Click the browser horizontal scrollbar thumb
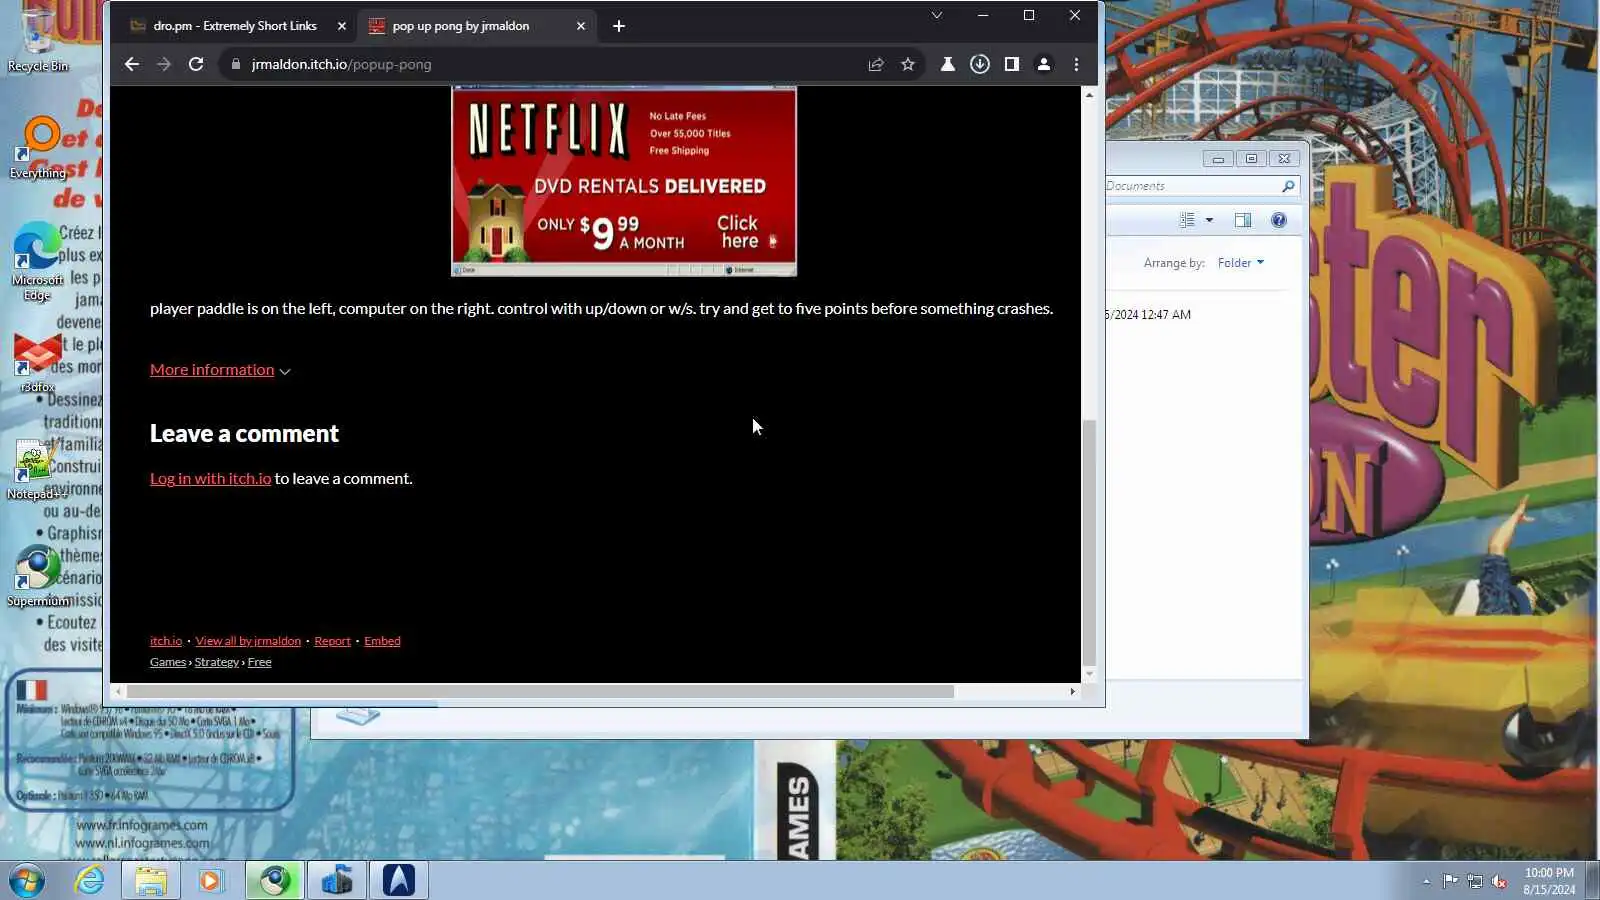The image size is (1600, 900). pos(540,691)
